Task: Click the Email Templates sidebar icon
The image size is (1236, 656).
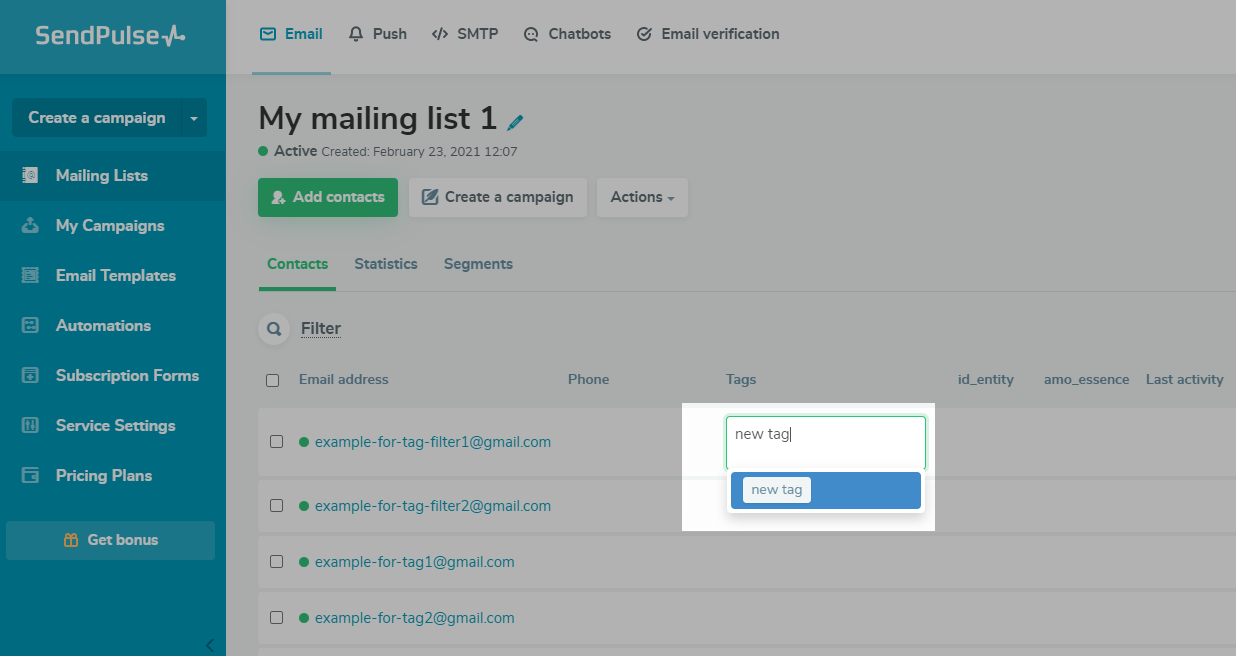Action: (x=31, y=276)
